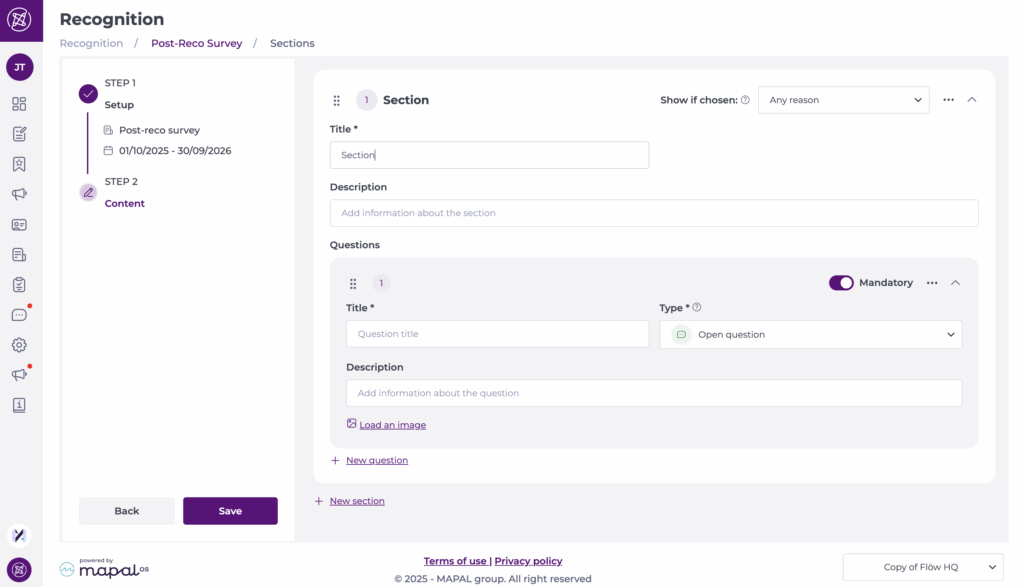Click the clipboard checklist icon in sidebar

(x=19, y=285)
